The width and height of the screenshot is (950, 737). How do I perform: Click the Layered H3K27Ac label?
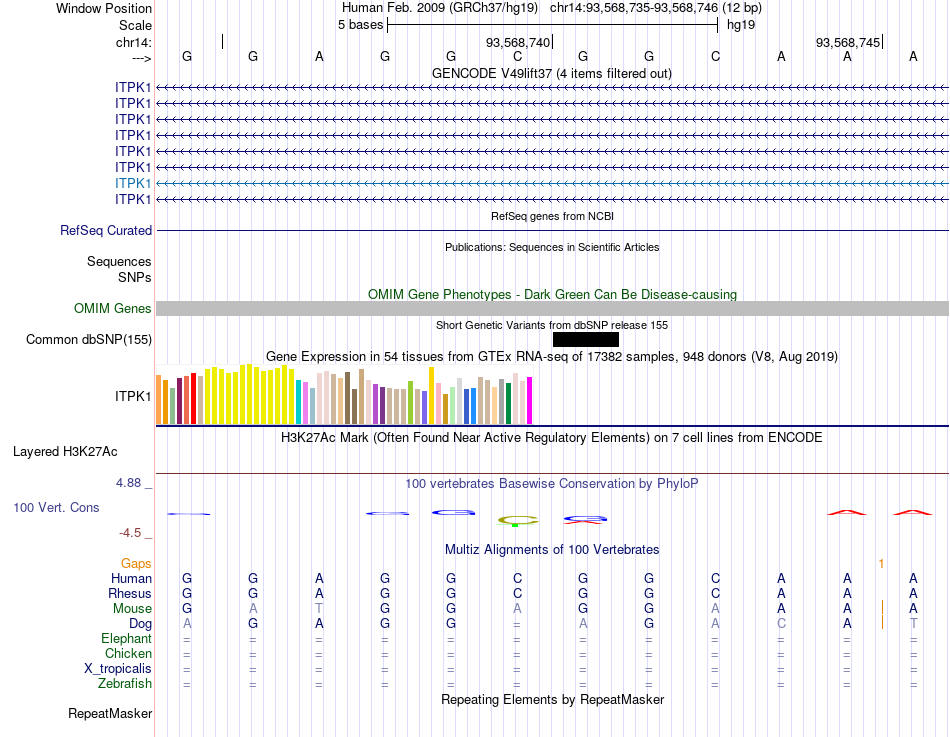click(65, 452)
